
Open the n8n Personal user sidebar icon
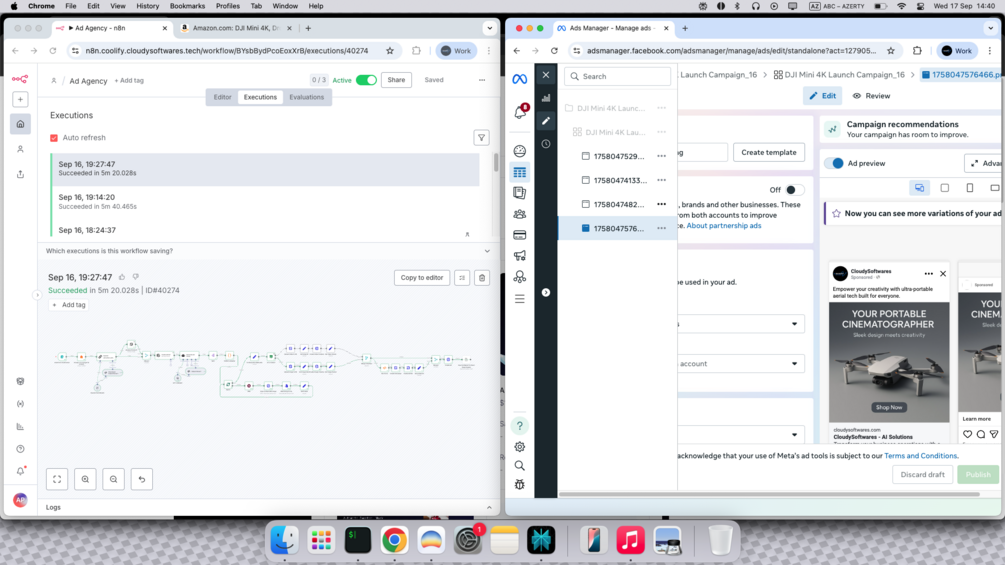pos(20,149)
